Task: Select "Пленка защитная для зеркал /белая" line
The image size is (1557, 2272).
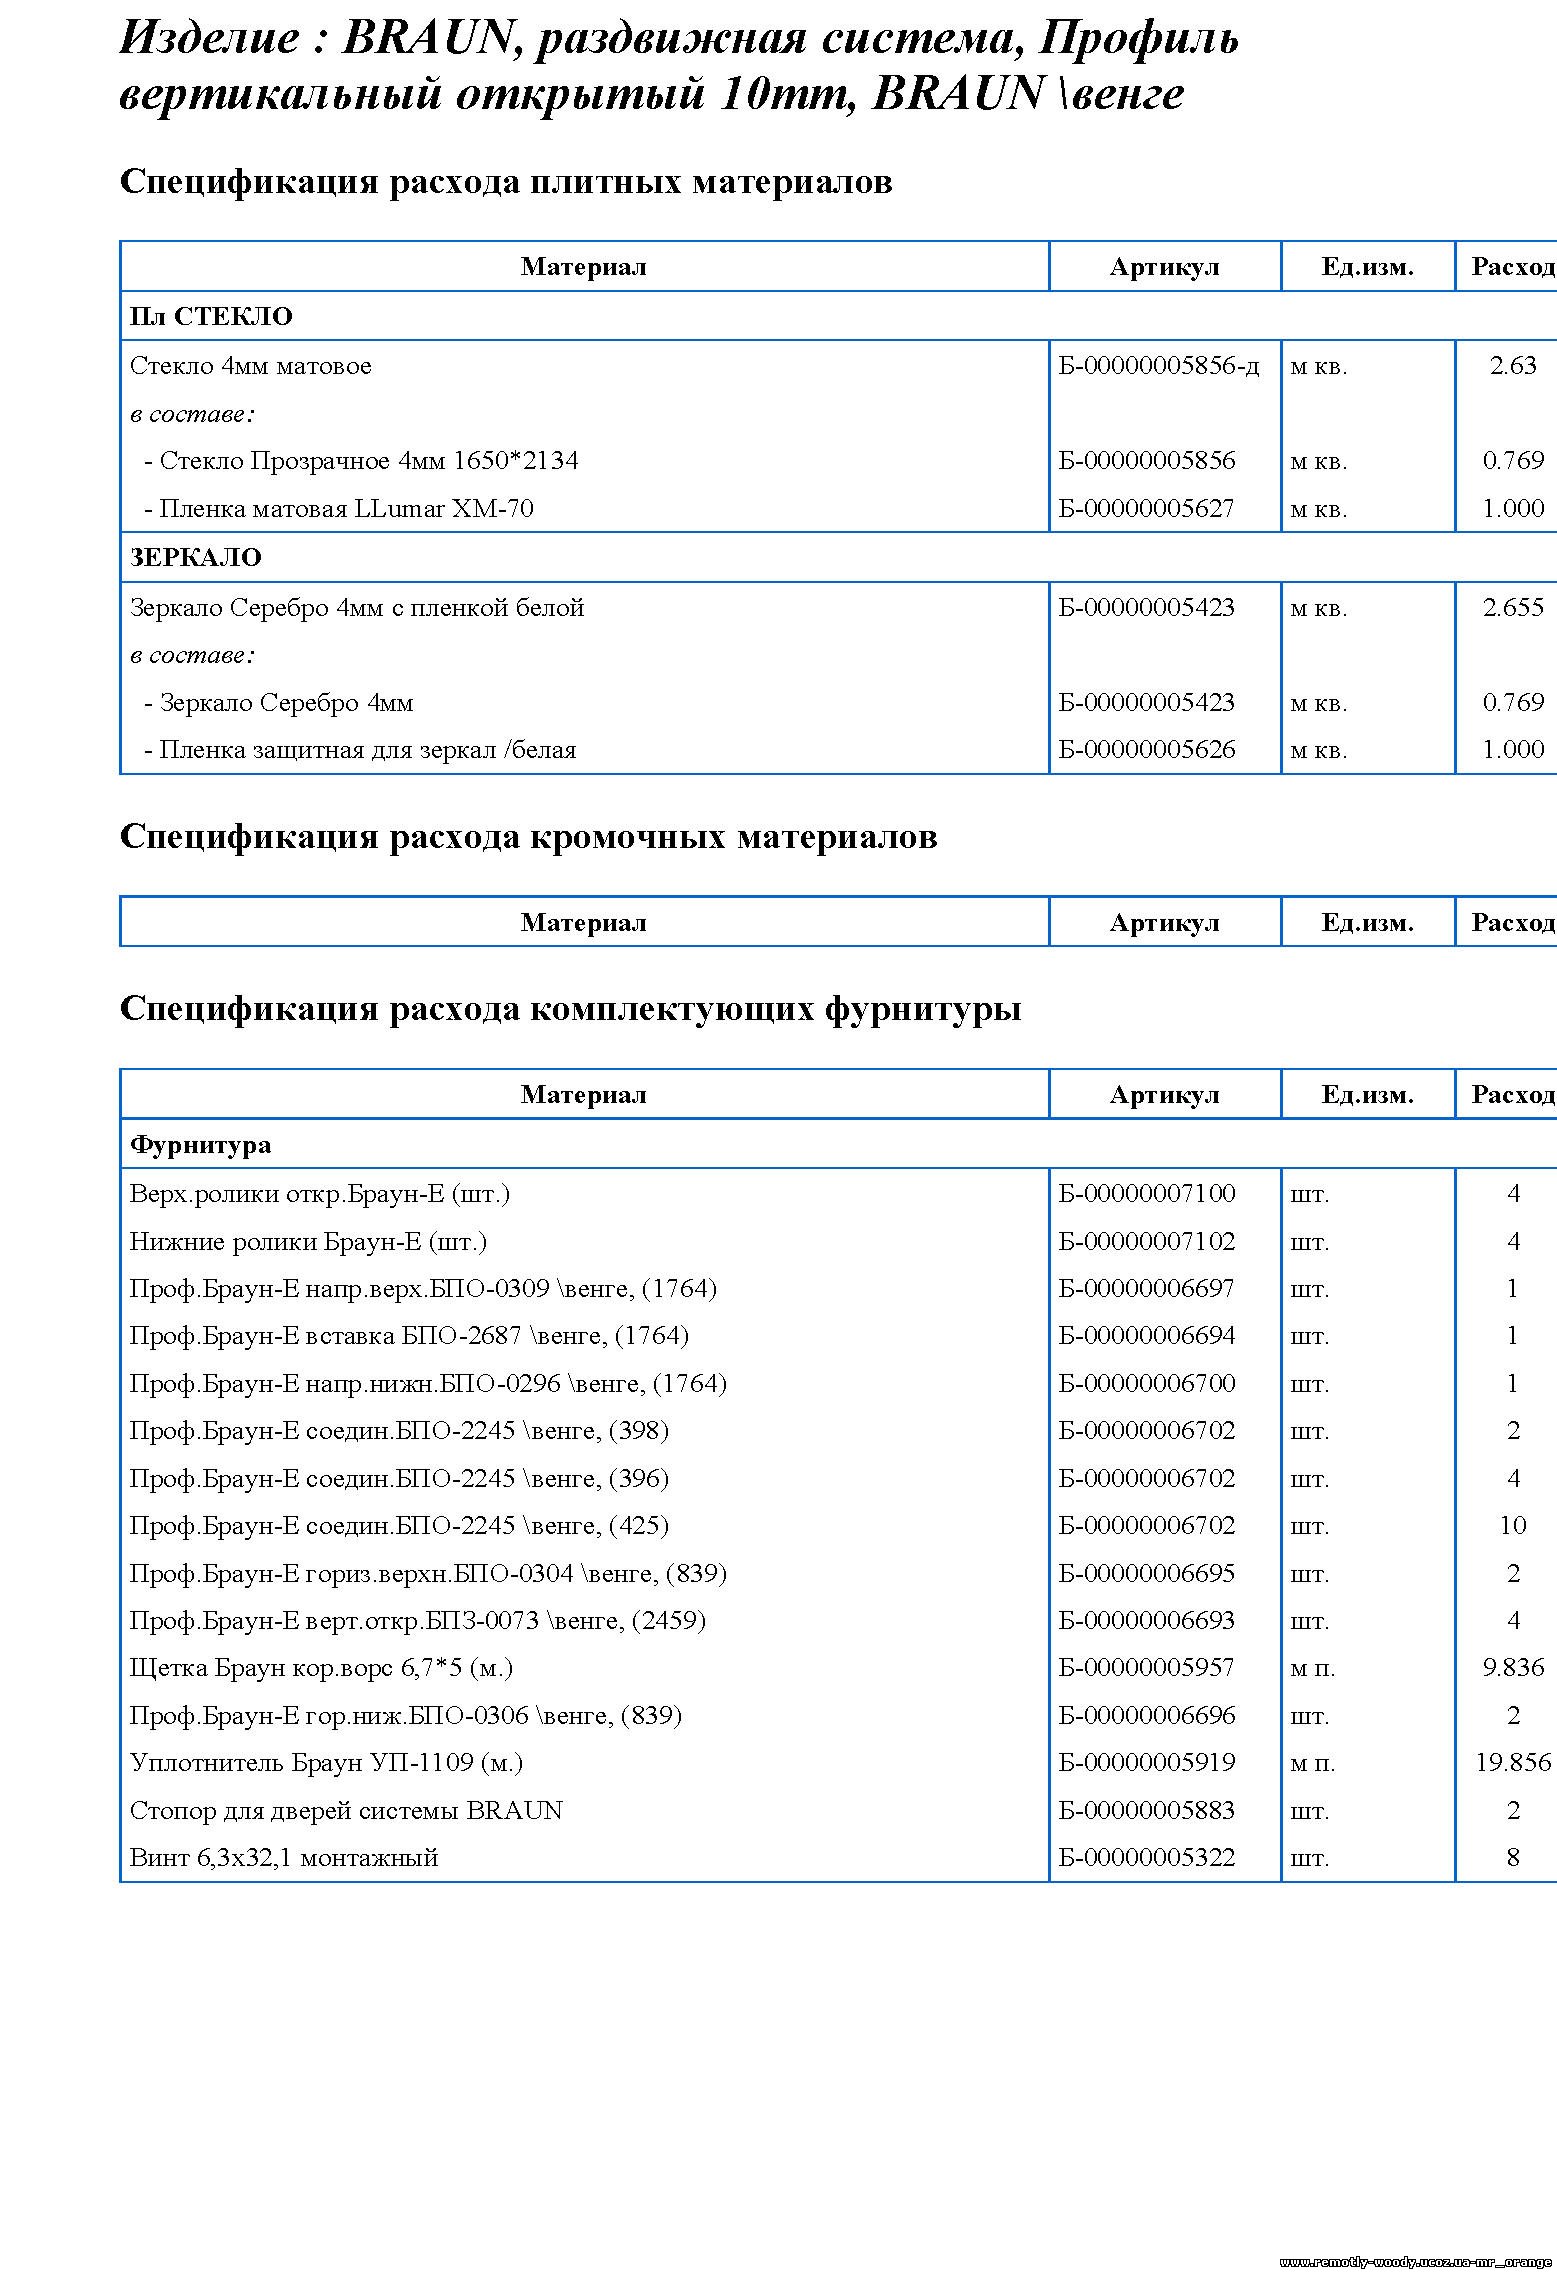Action: 360,750
